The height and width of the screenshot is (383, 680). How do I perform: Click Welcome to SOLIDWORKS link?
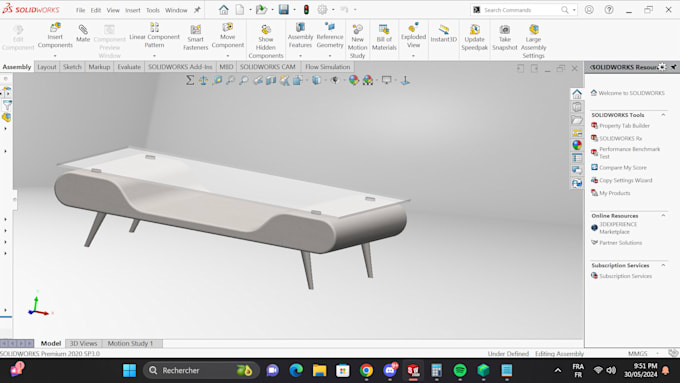tap(627, 93)
